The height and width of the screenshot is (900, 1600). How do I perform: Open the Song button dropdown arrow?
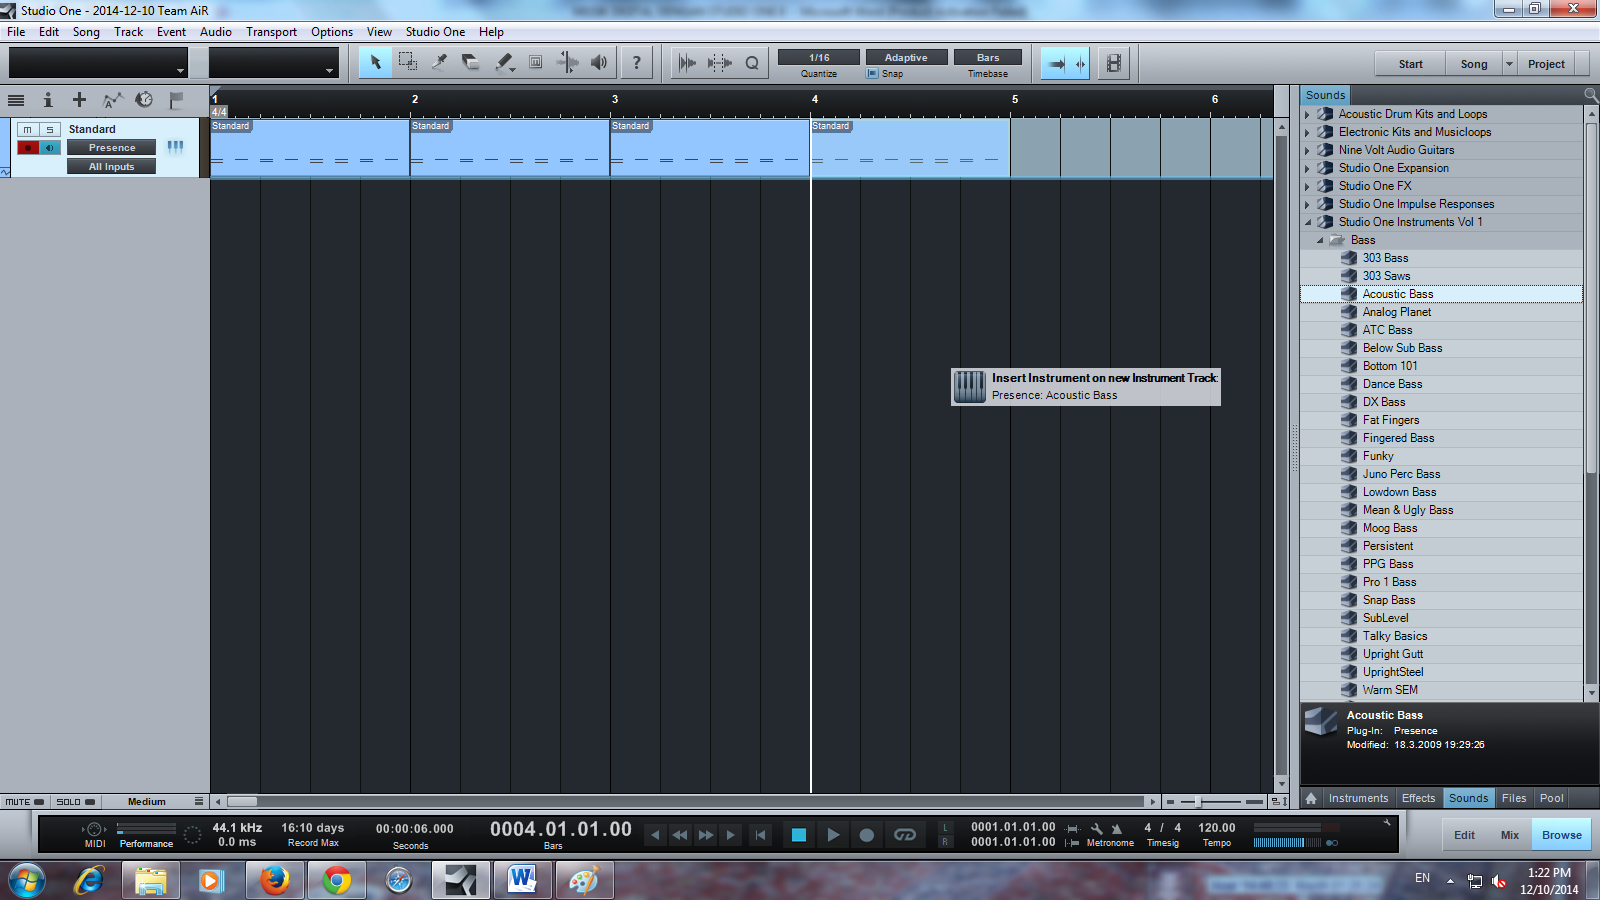click(x=1509, y=64)
